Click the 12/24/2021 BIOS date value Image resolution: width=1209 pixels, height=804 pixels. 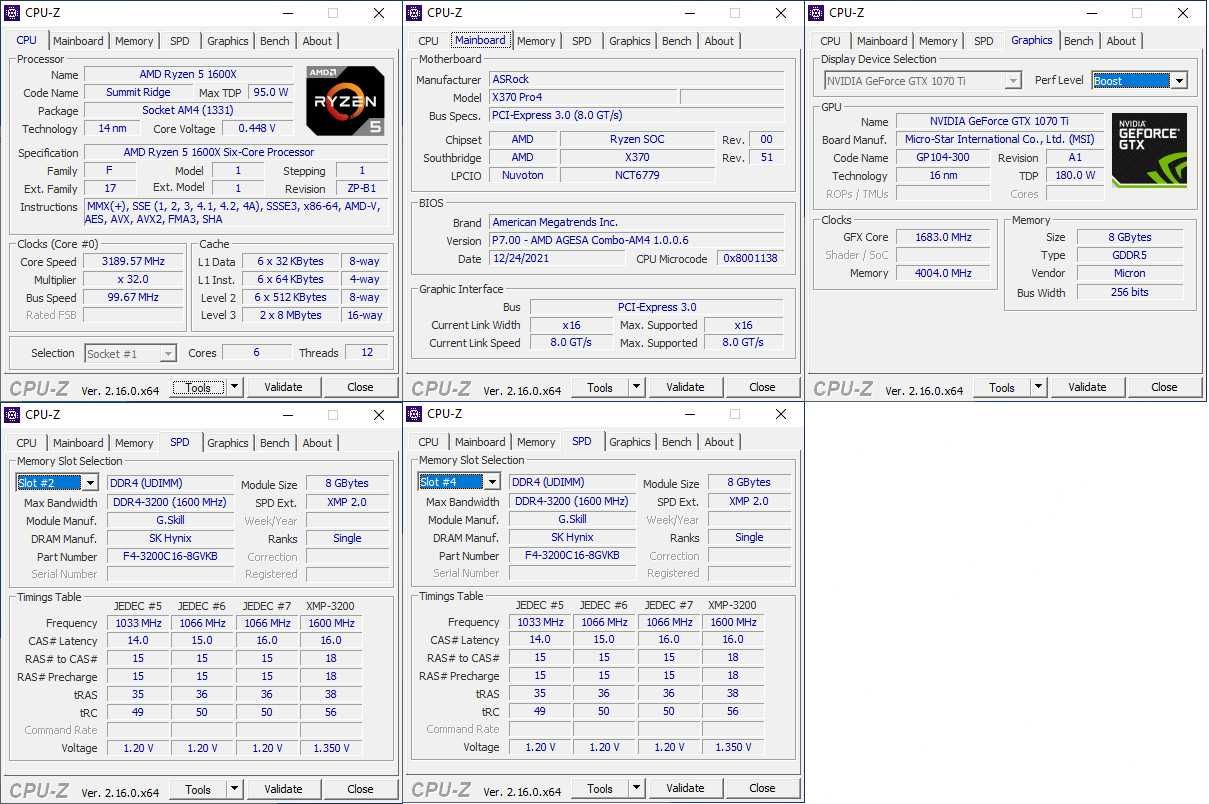[557, 259]
